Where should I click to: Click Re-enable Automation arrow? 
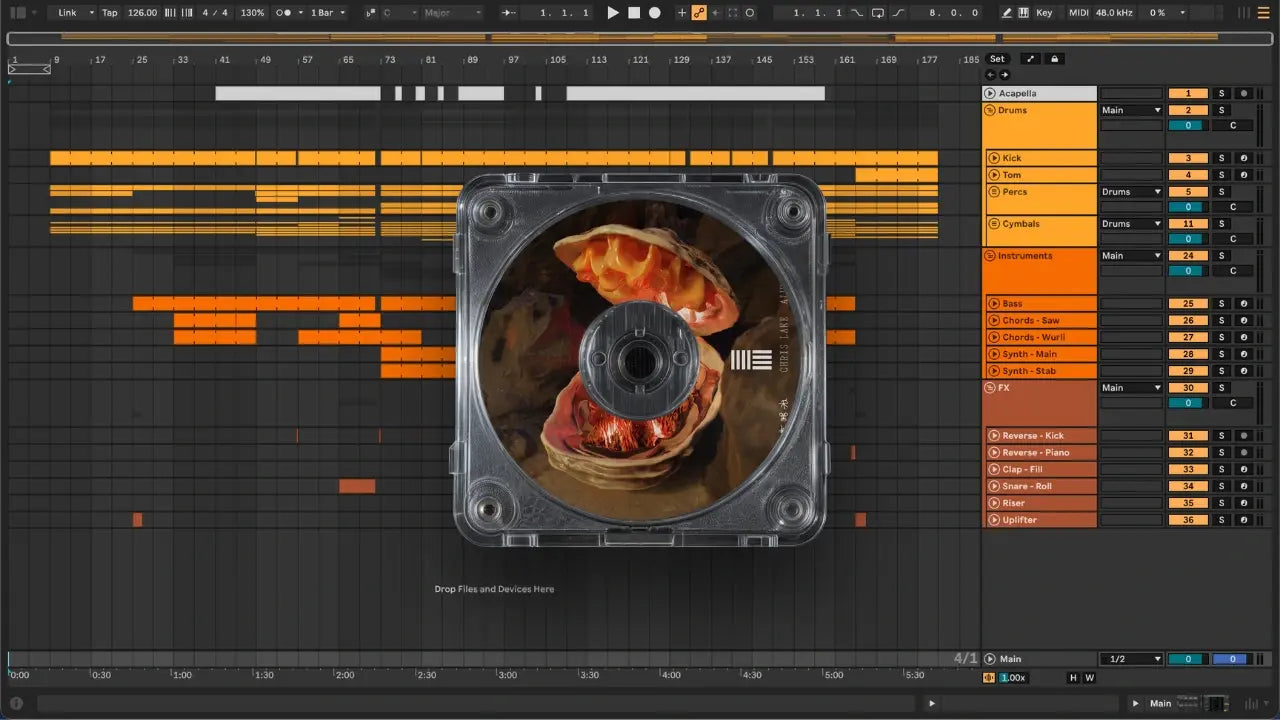coord(716,13)
